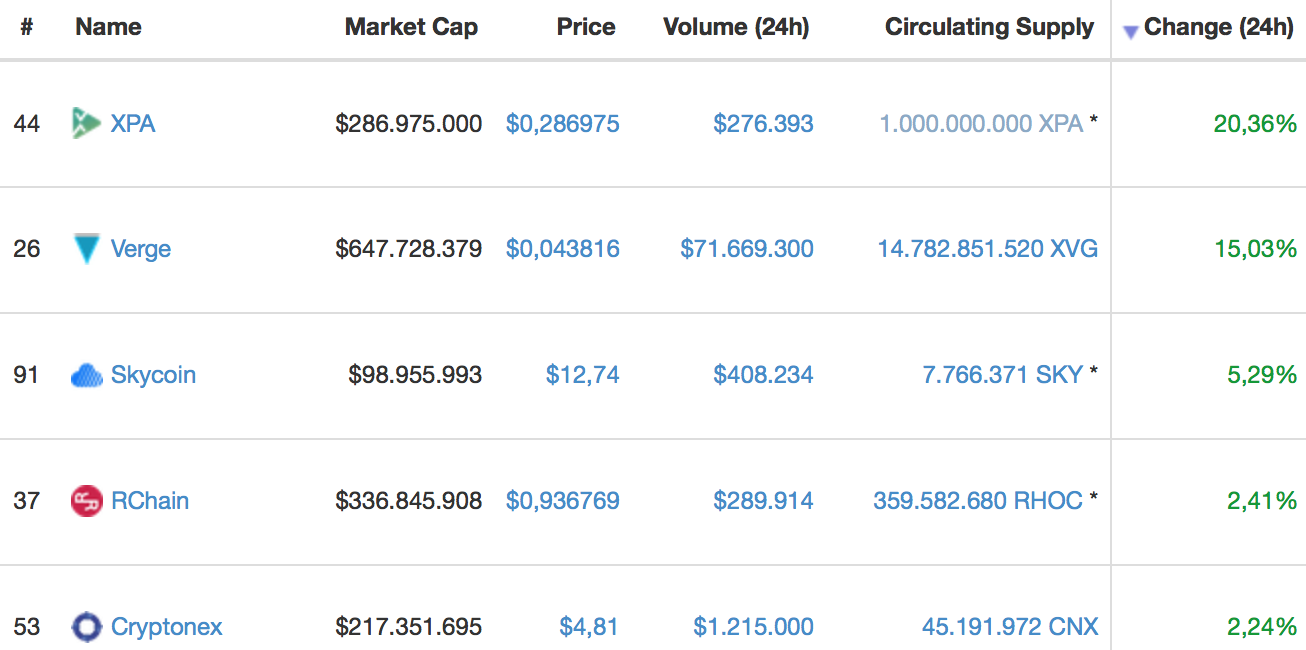Sort coins by Name column
Screen dimensions: 1306x650
point(108,27)
